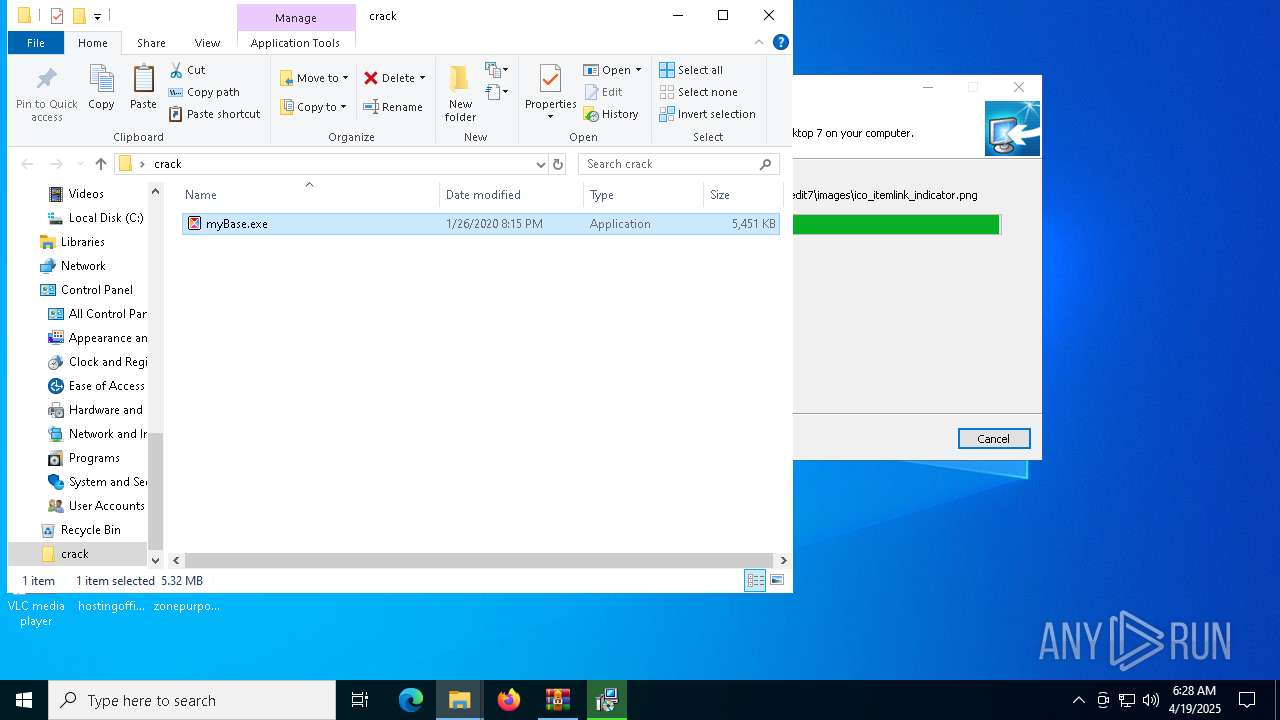Open Libraries in navigation pane
Viewport: 1280px width, 720px height.
72,242
